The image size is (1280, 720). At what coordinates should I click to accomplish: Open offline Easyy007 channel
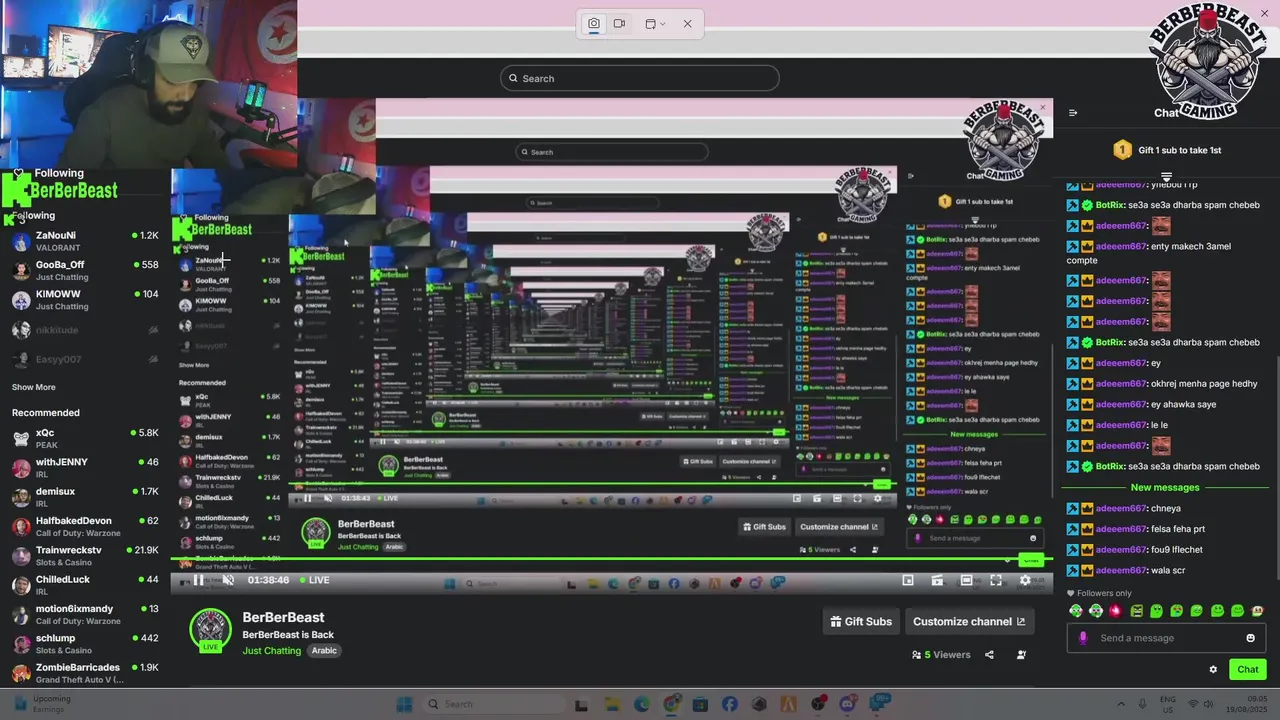point(84,359)
